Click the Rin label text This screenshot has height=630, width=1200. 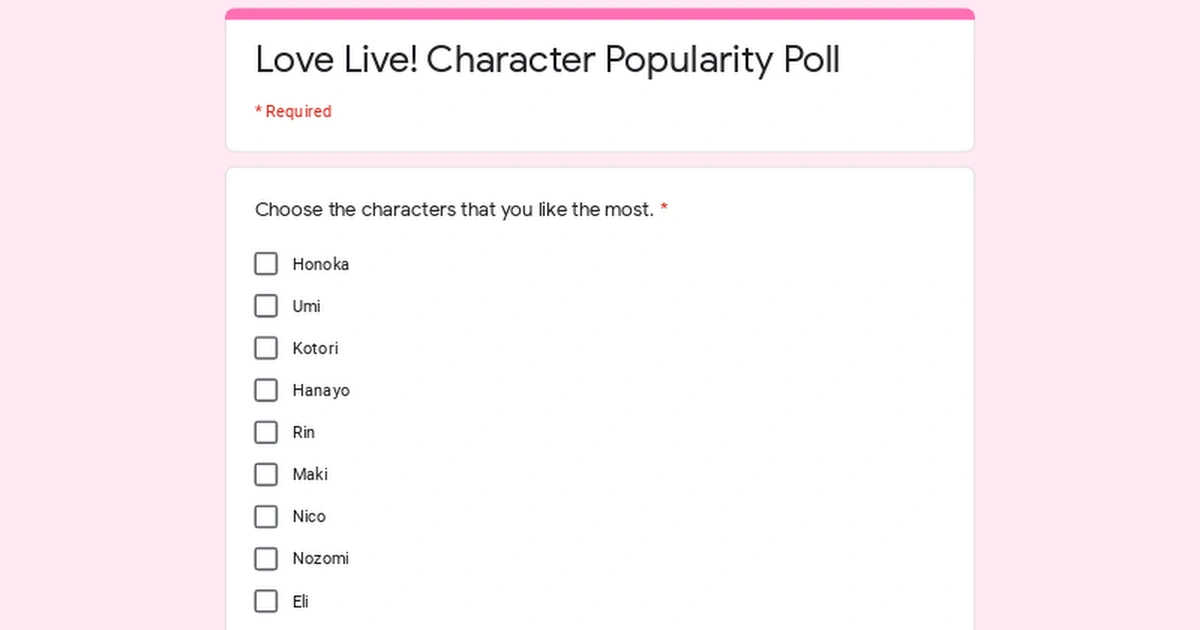pyautogui.click(x=304, y=432)
